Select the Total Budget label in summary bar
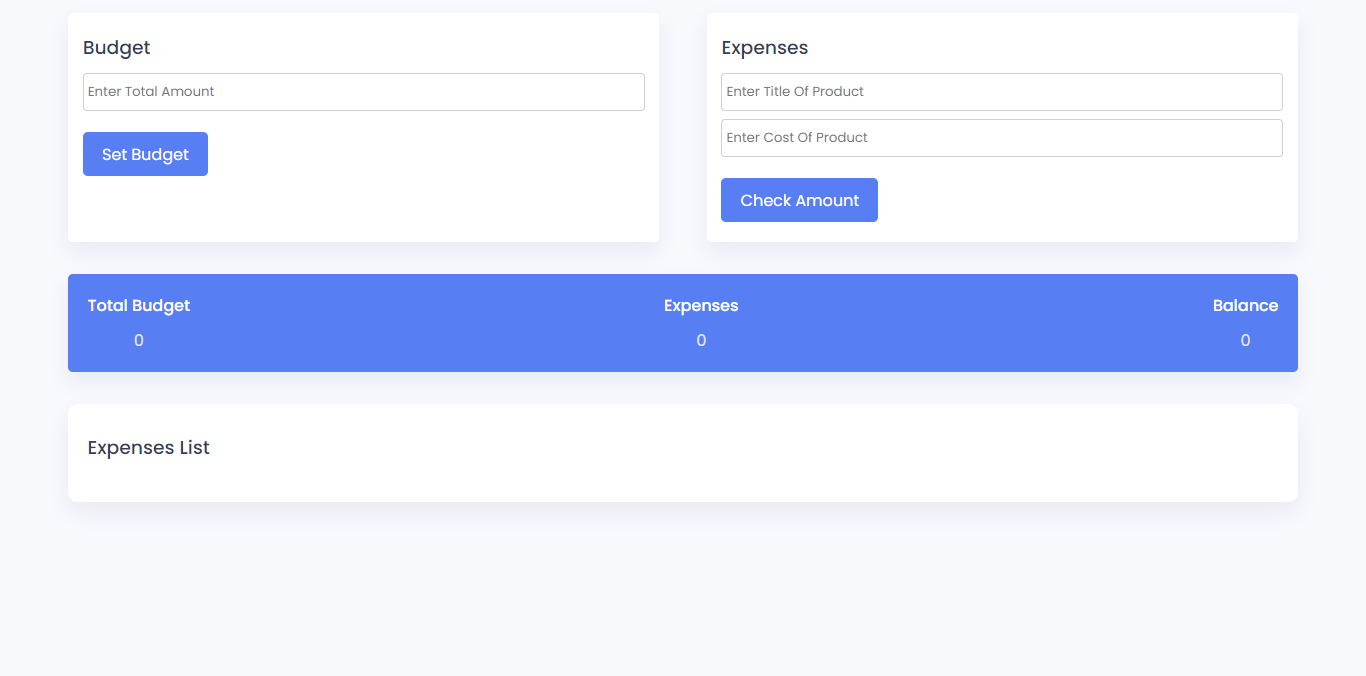Viewport: 1366px width, 676px height. point(139,306)
